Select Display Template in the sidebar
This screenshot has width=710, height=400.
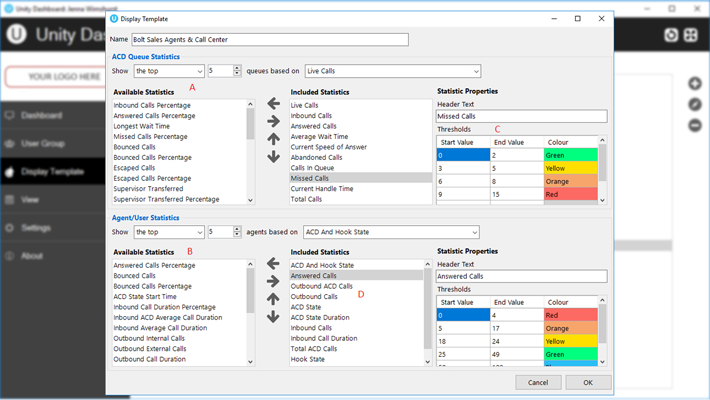point(53,171)
